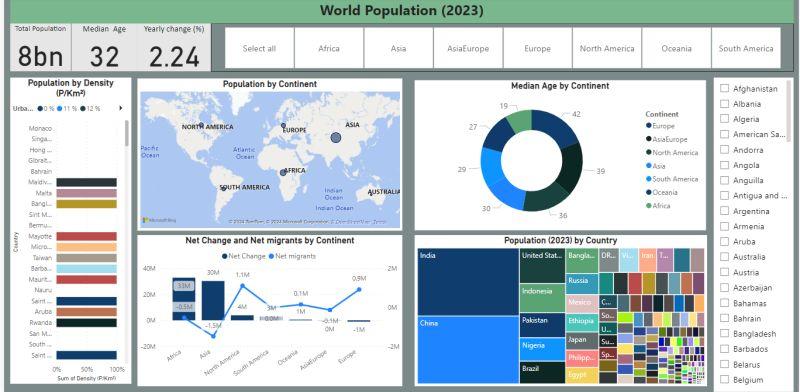Click the Select all slicer button
Screen dimensions: 800x392
[259, 48]
